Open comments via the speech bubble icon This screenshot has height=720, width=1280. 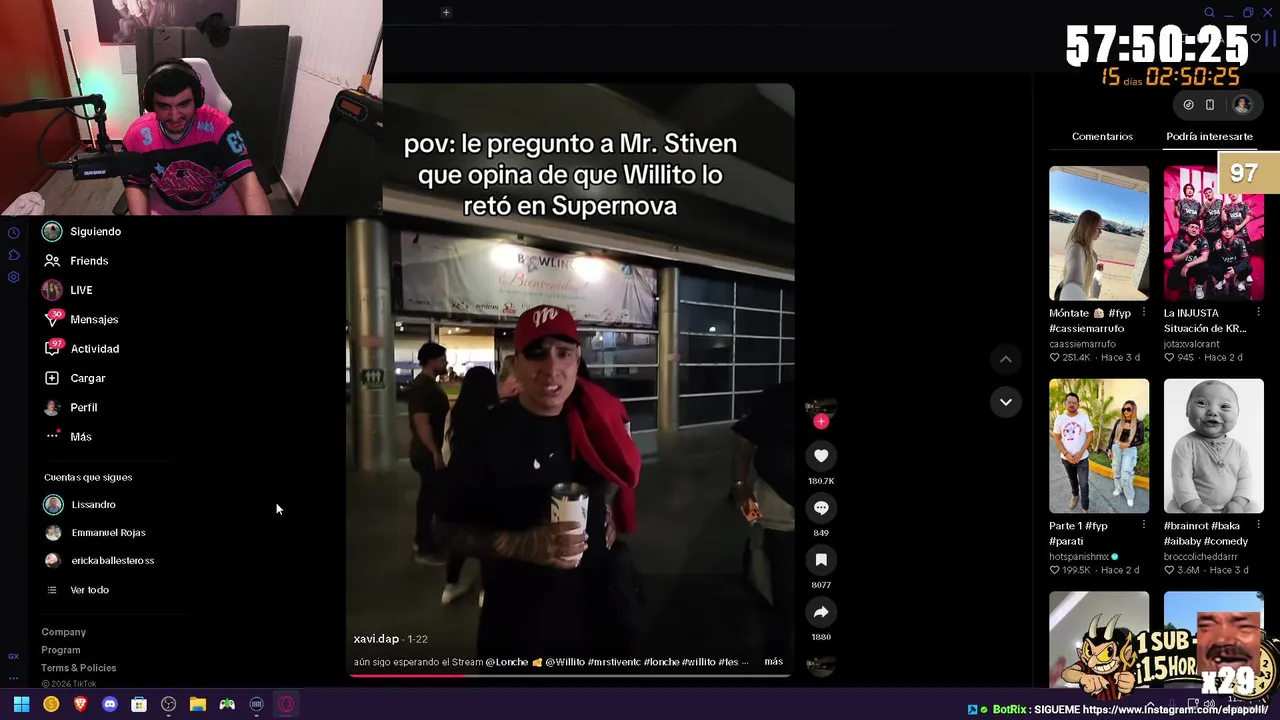(821, 508)
